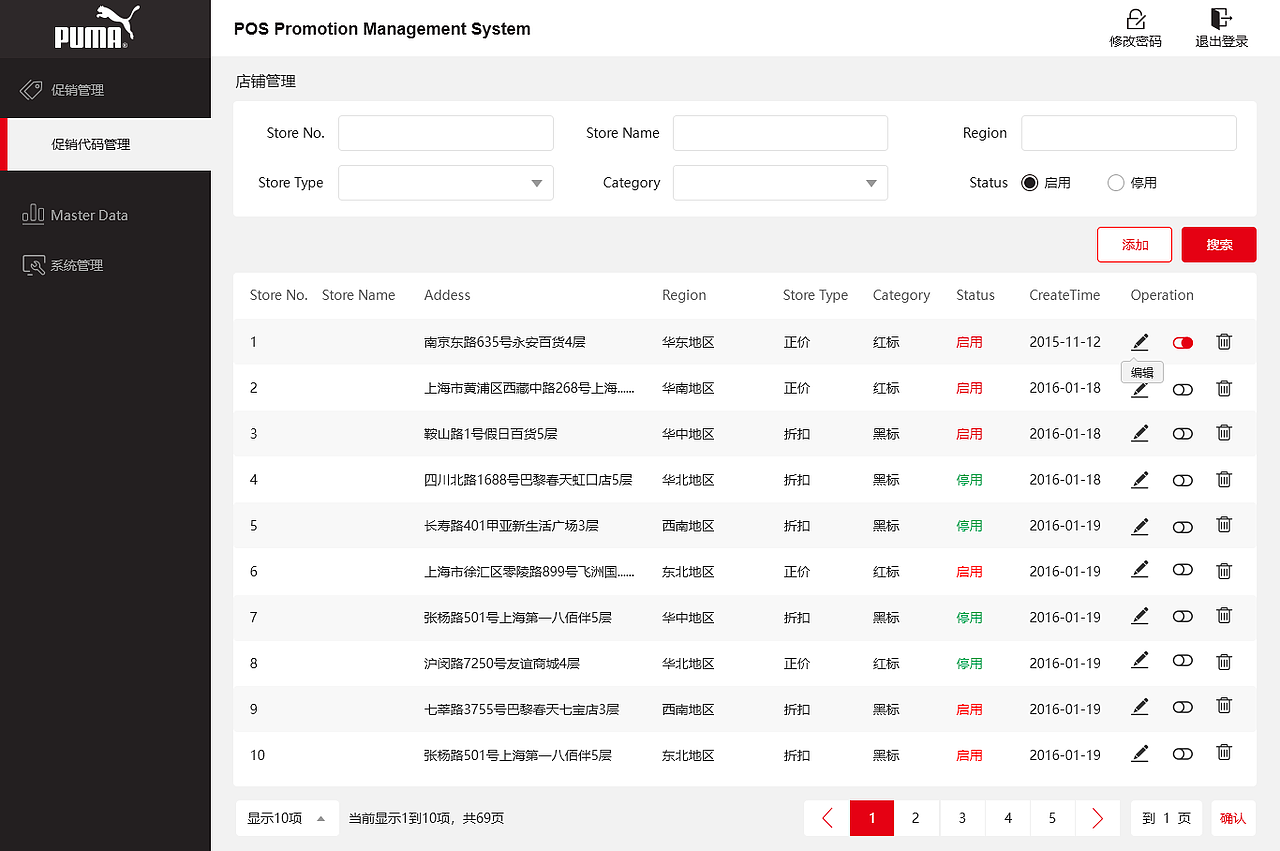Click current page 1 button

point(872,818)
